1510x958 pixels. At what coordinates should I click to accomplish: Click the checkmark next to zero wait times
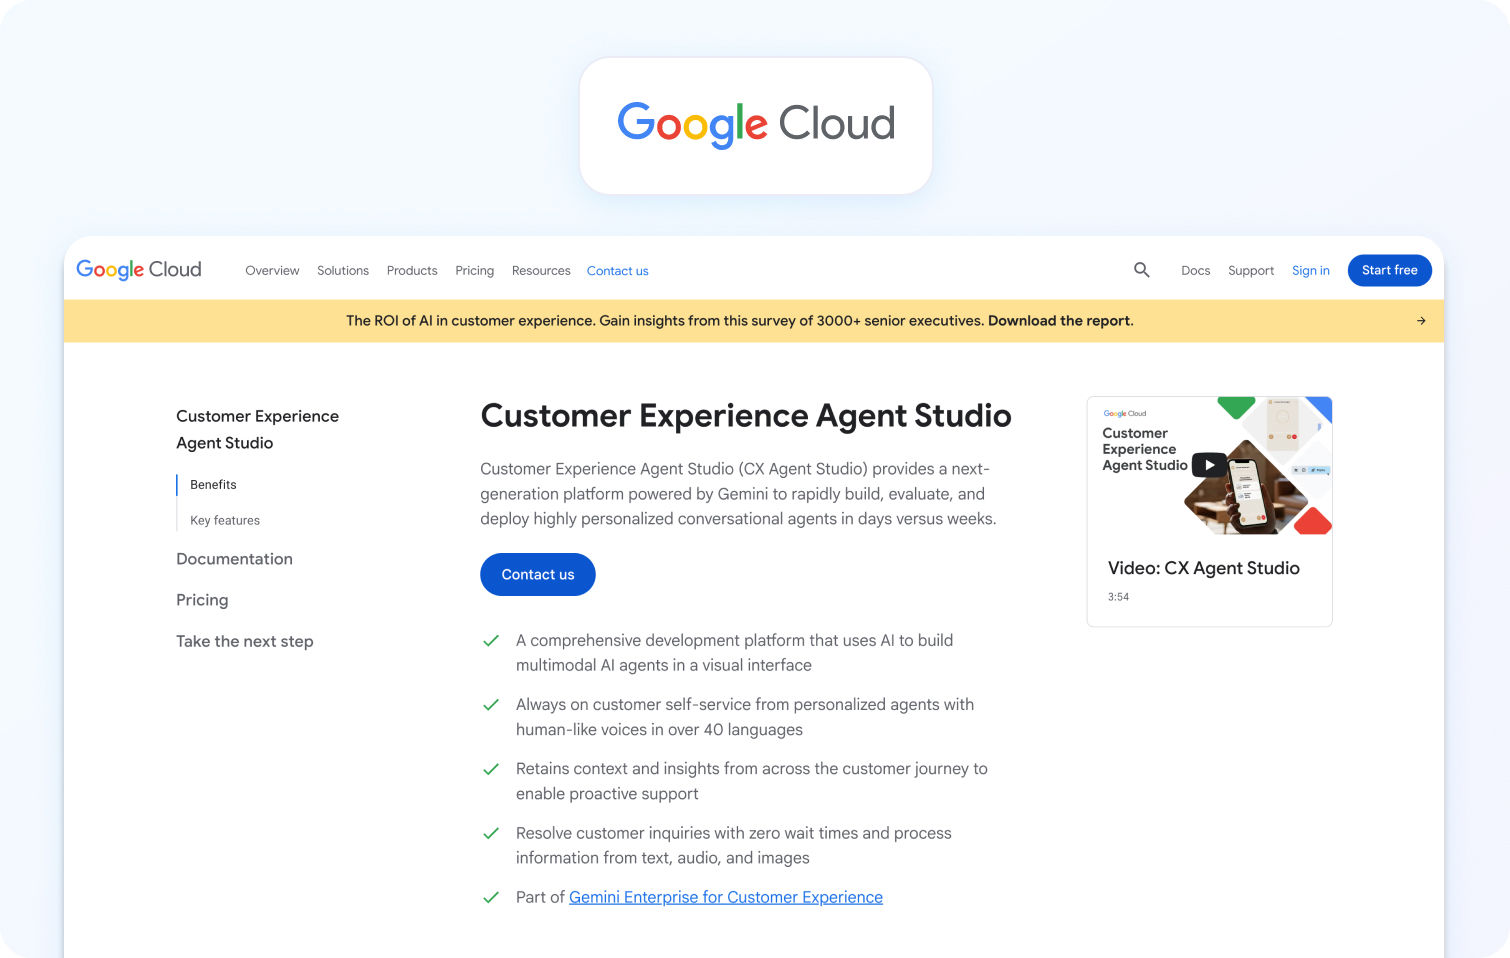[x=491, y=833]
